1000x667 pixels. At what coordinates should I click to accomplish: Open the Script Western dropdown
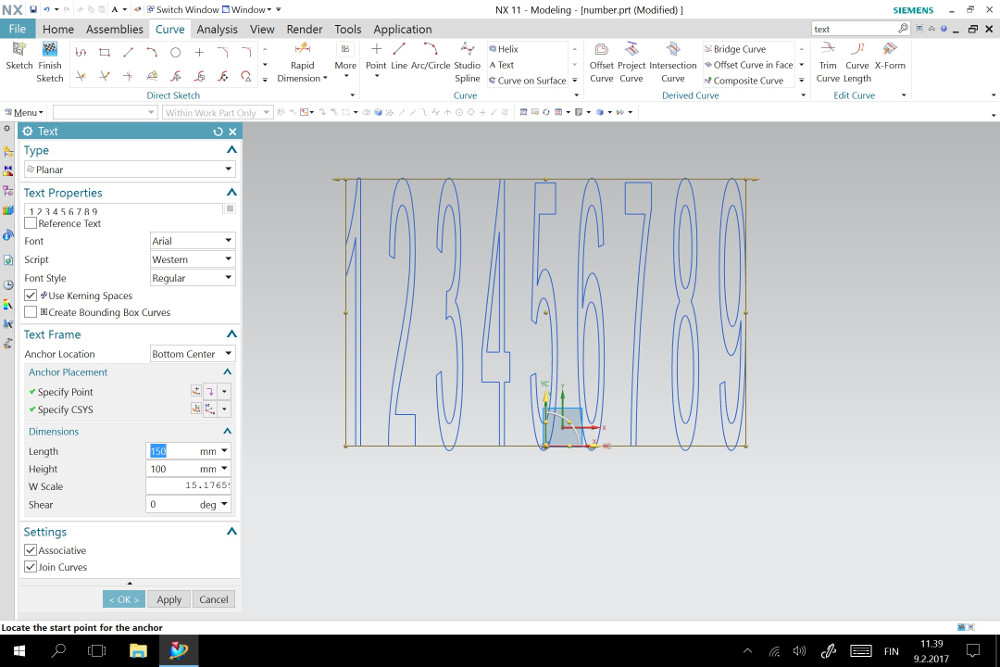click(193, 260)
